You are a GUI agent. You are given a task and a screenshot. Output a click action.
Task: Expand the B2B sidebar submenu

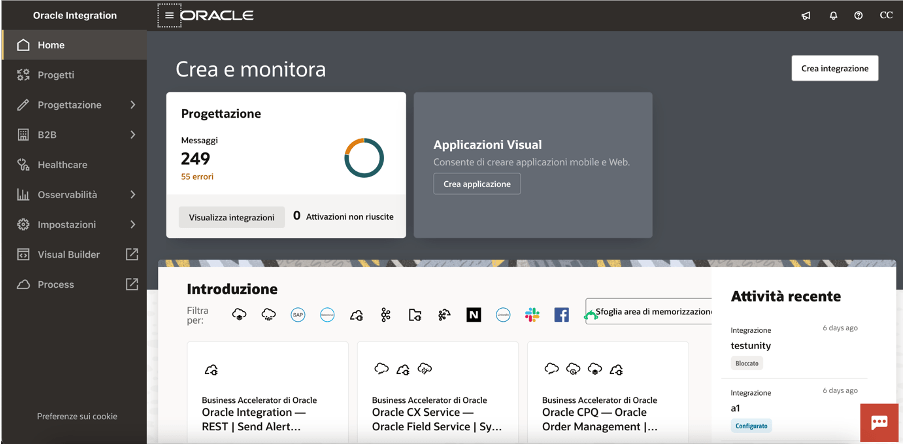[x=132, y=135]
